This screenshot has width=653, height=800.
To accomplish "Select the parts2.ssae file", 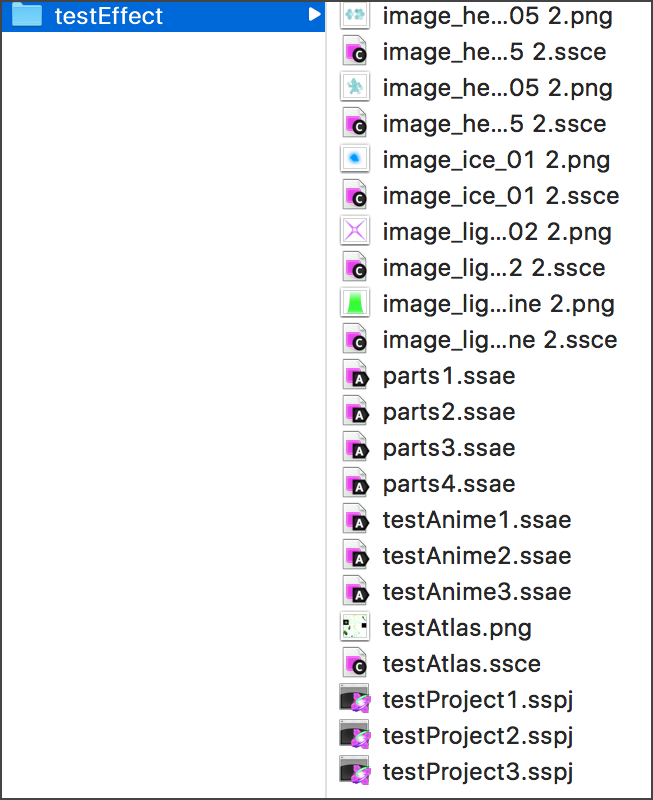I will [x=449, y=412].
